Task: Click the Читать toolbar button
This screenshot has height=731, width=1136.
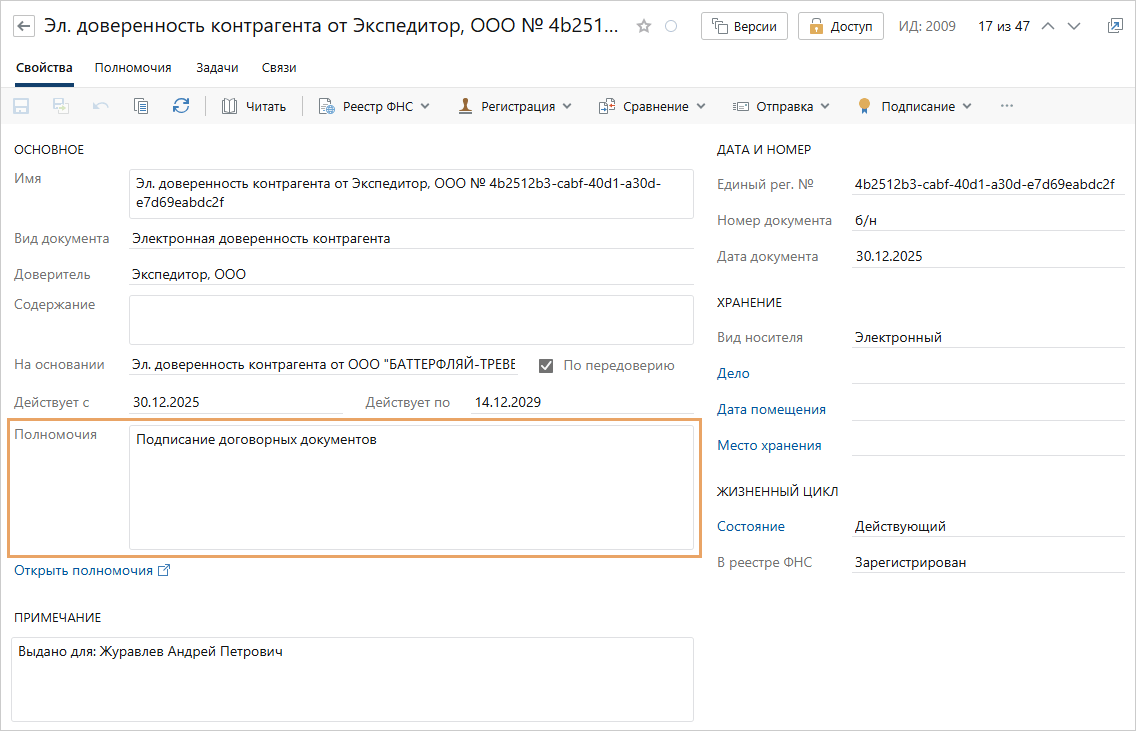Action: pos(254,106)
